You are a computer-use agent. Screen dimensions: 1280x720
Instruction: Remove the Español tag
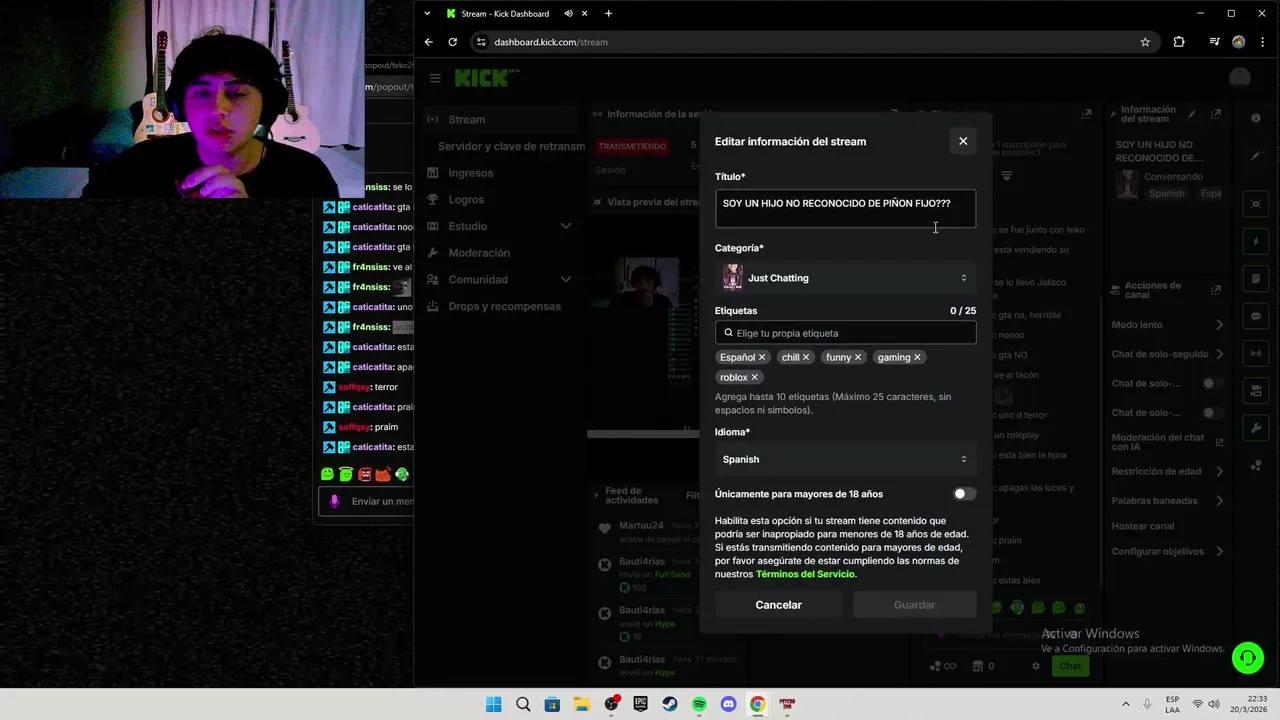pos(762,357)
